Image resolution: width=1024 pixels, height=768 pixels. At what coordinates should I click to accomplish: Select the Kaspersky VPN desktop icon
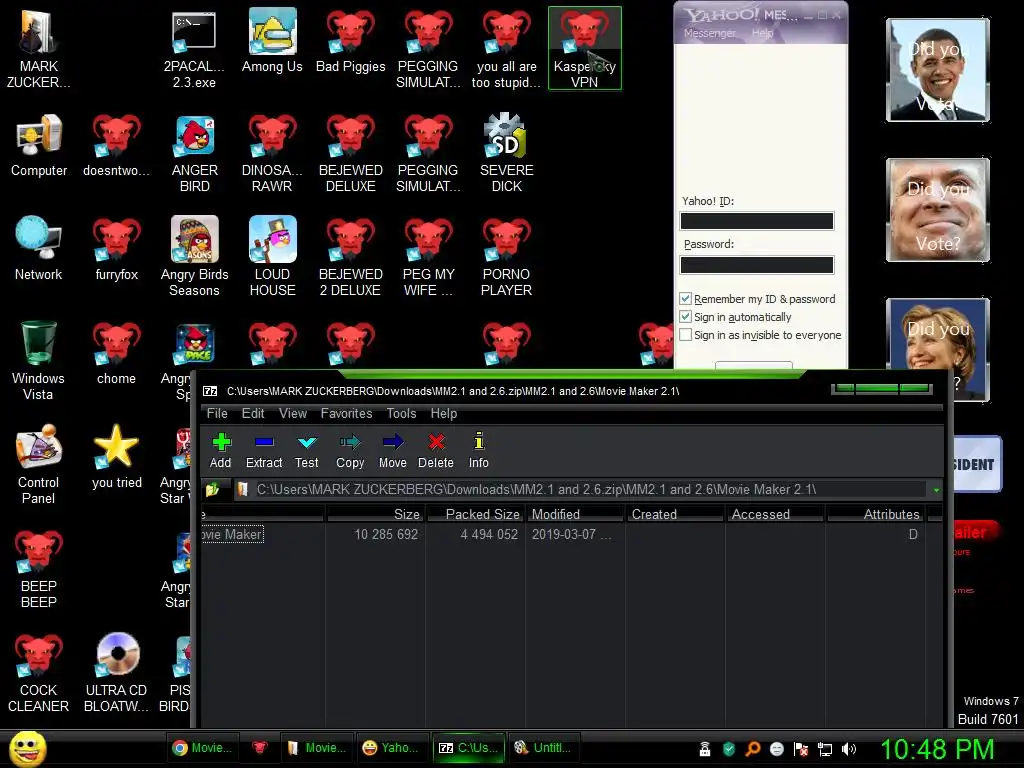coord(584,48)
